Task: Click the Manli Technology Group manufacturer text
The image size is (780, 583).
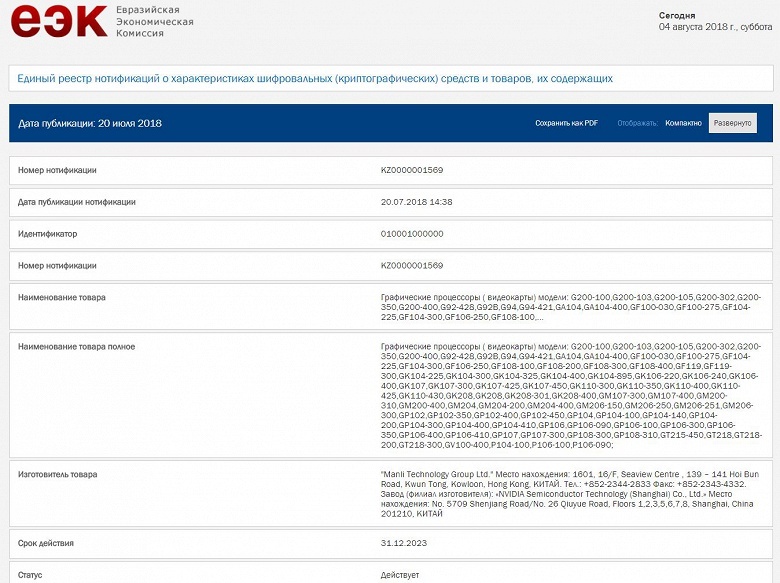Action: pos(570,494)
